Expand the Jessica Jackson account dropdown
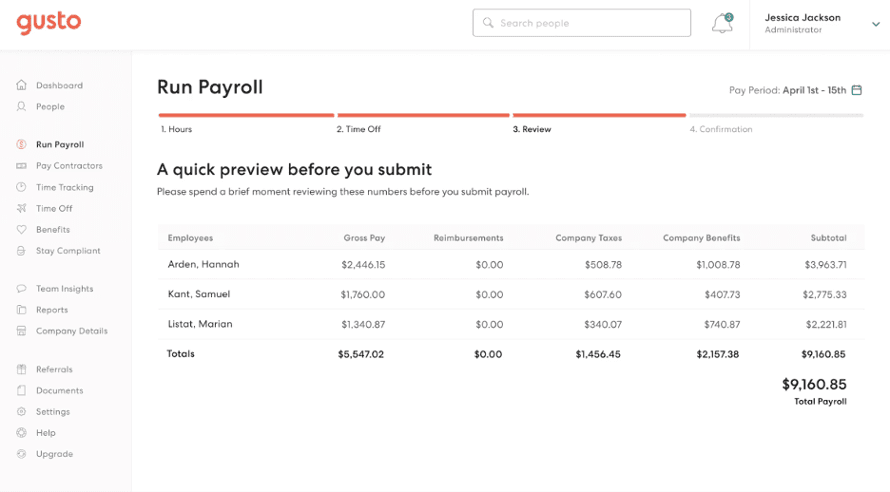 click(875, 24)
